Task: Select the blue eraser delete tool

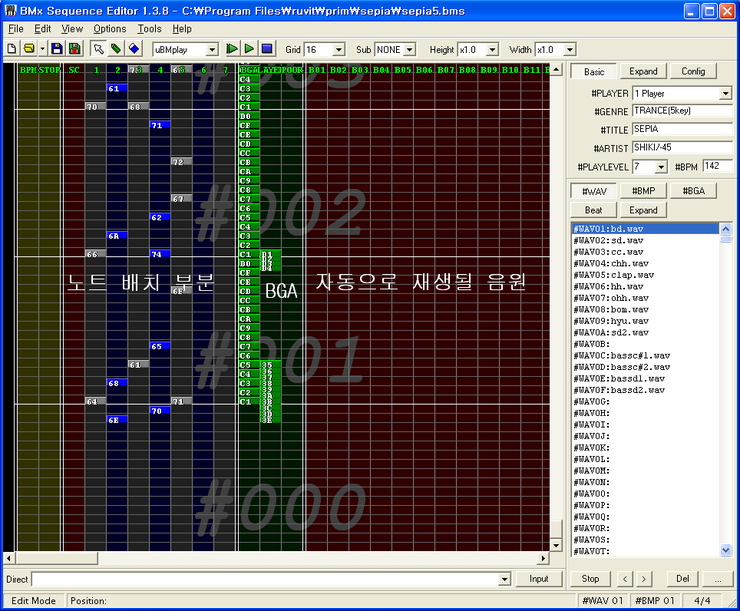Action: pos(134,49)
